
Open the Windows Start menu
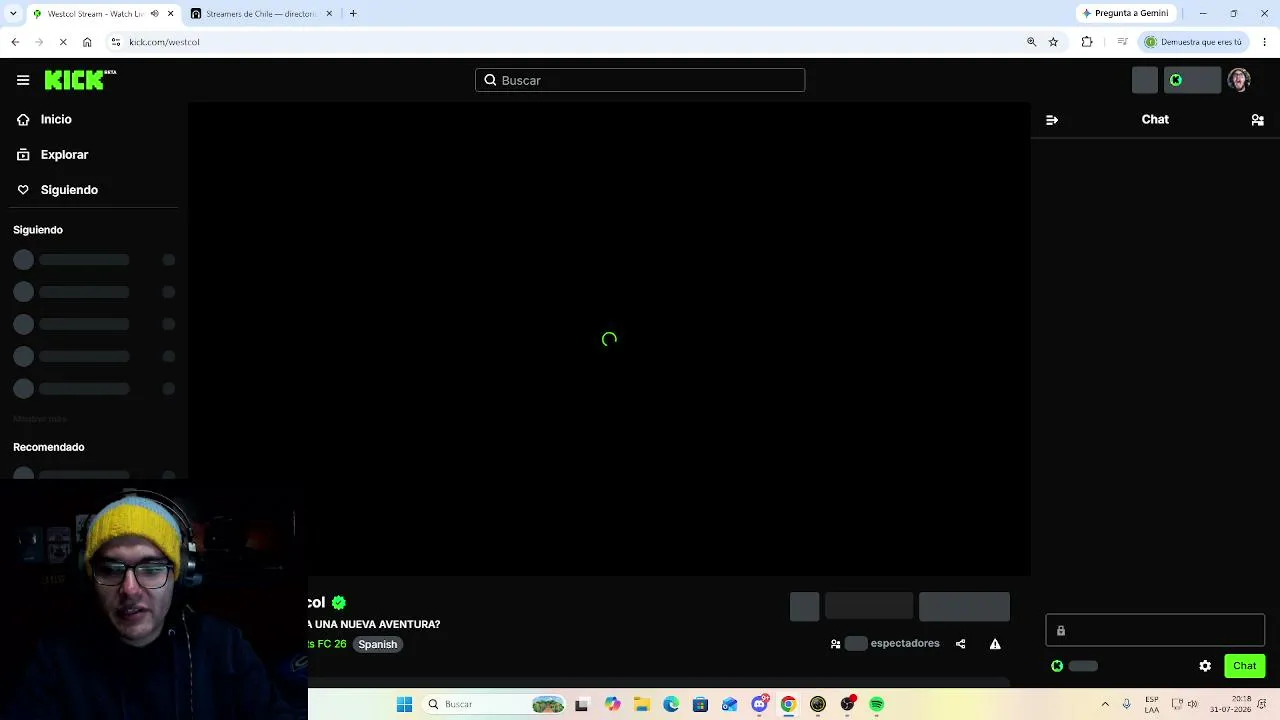pos(404,704)
